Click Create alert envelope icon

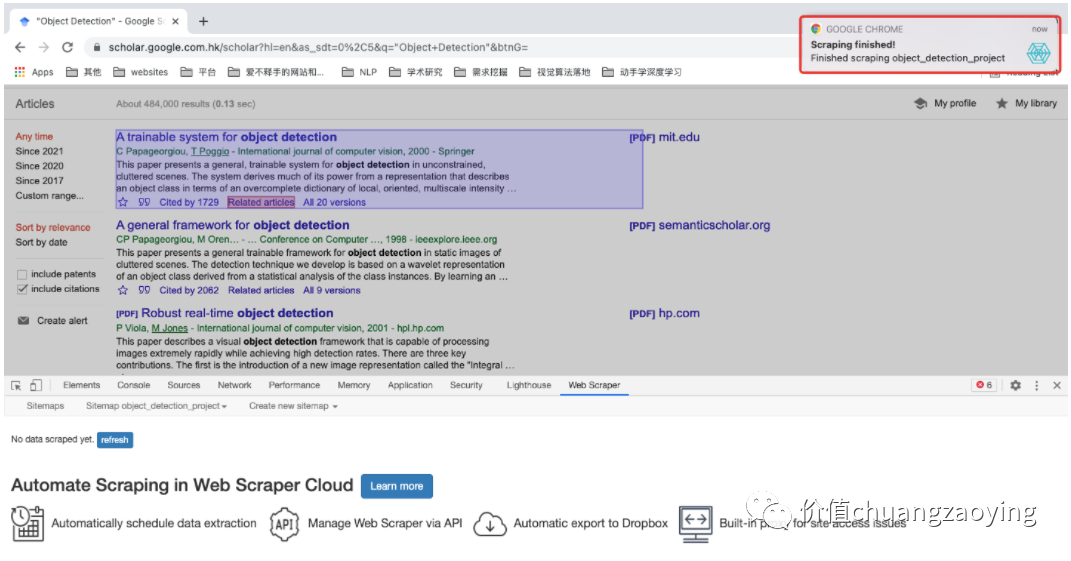pyautogui.click(x=23, y=320)
